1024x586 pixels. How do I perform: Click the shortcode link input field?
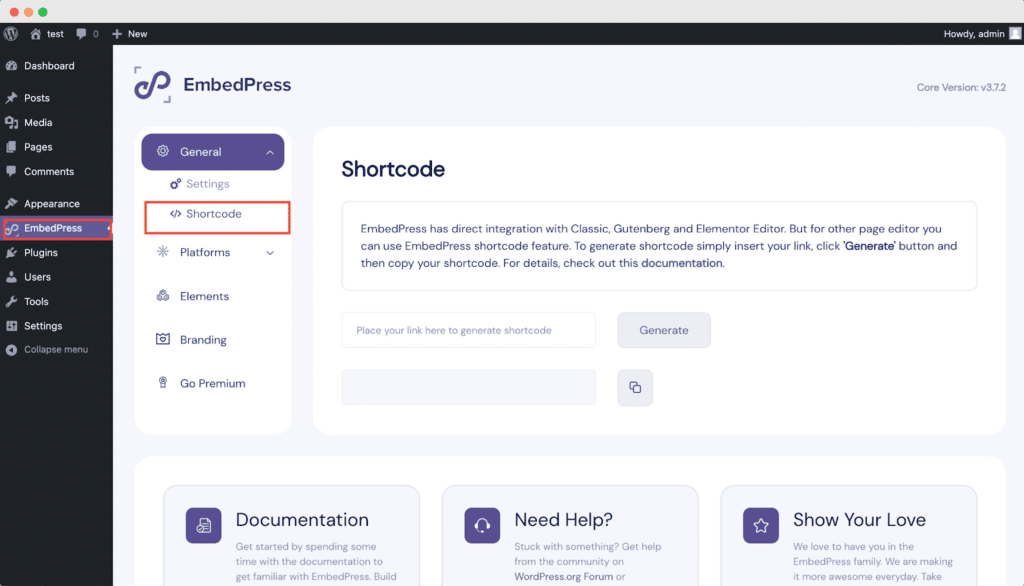[468, 330]
